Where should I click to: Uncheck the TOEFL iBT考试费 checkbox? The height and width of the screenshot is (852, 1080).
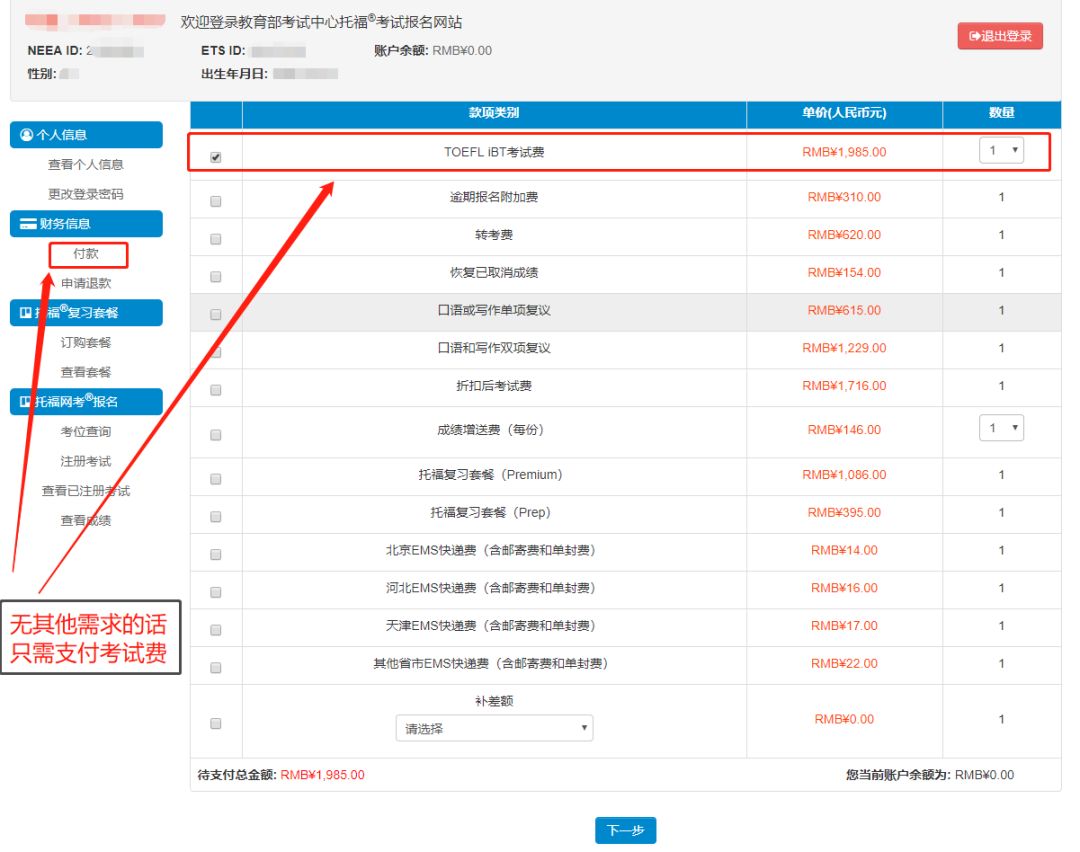(216, 158)
